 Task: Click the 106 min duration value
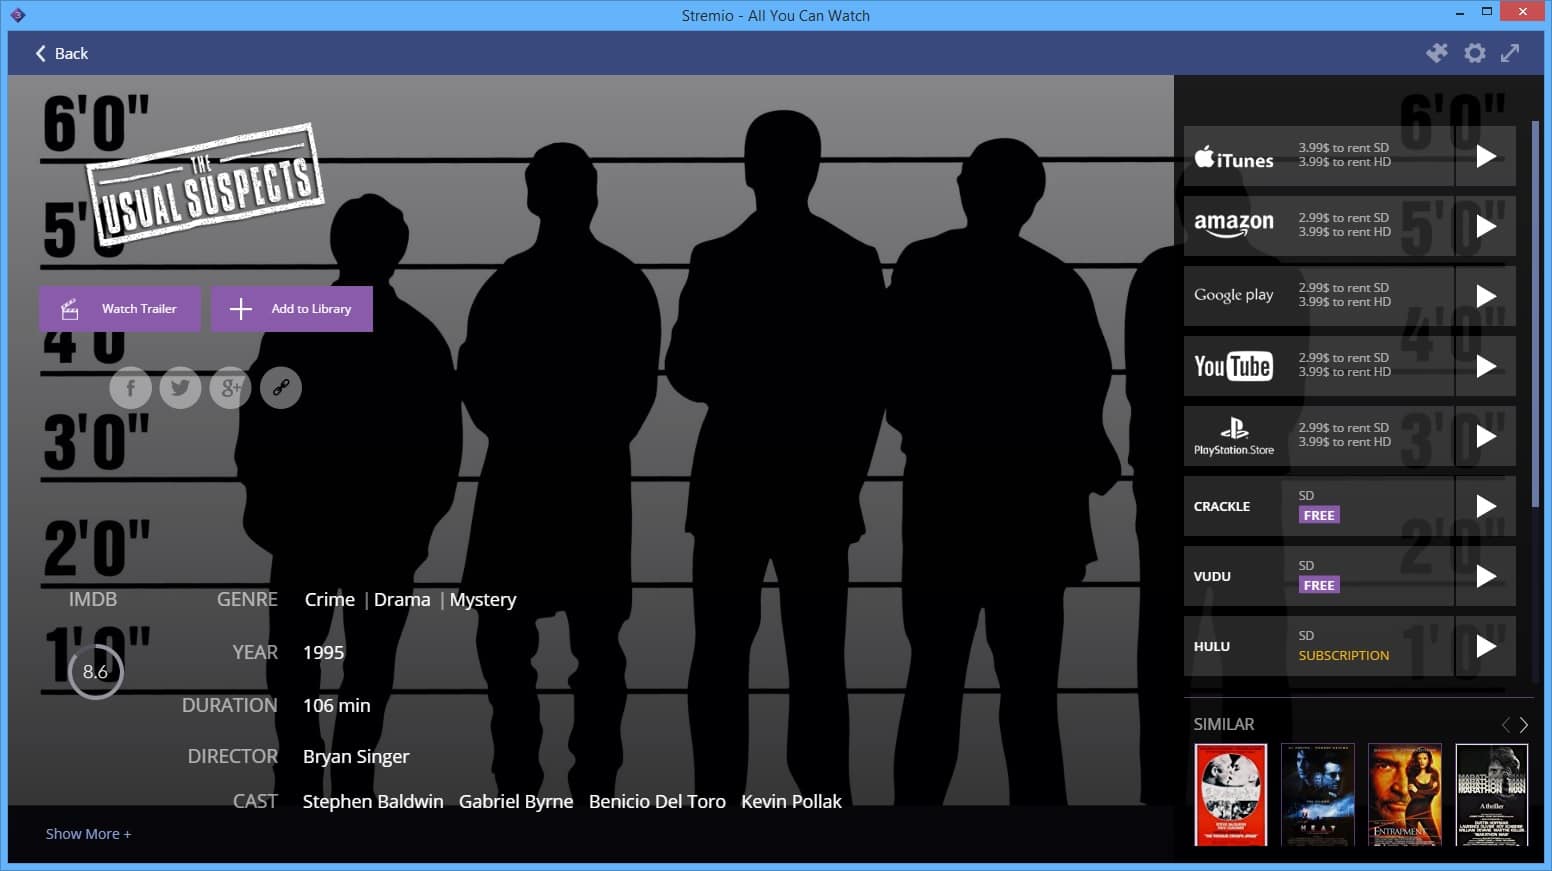pyautogui.click(x=337, y=706)
